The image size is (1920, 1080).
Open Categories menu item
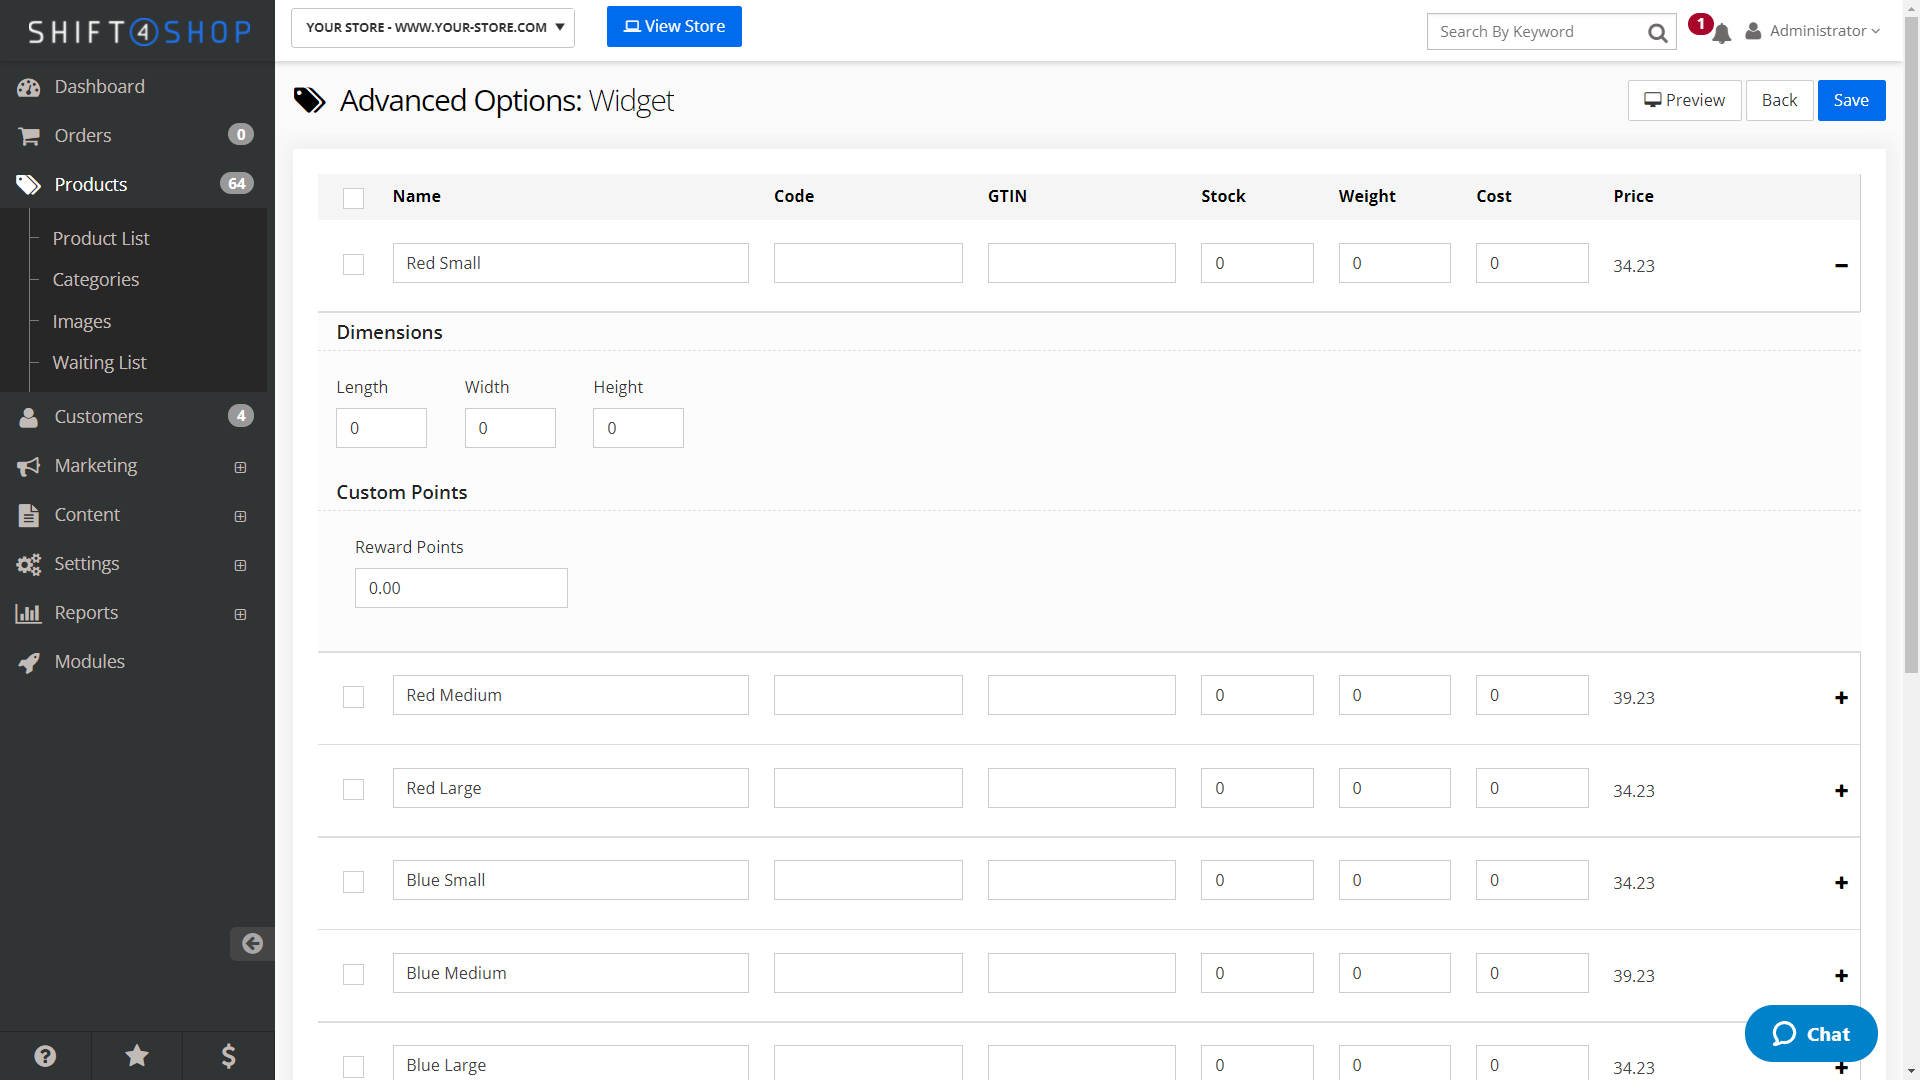[x=96, y=278]
